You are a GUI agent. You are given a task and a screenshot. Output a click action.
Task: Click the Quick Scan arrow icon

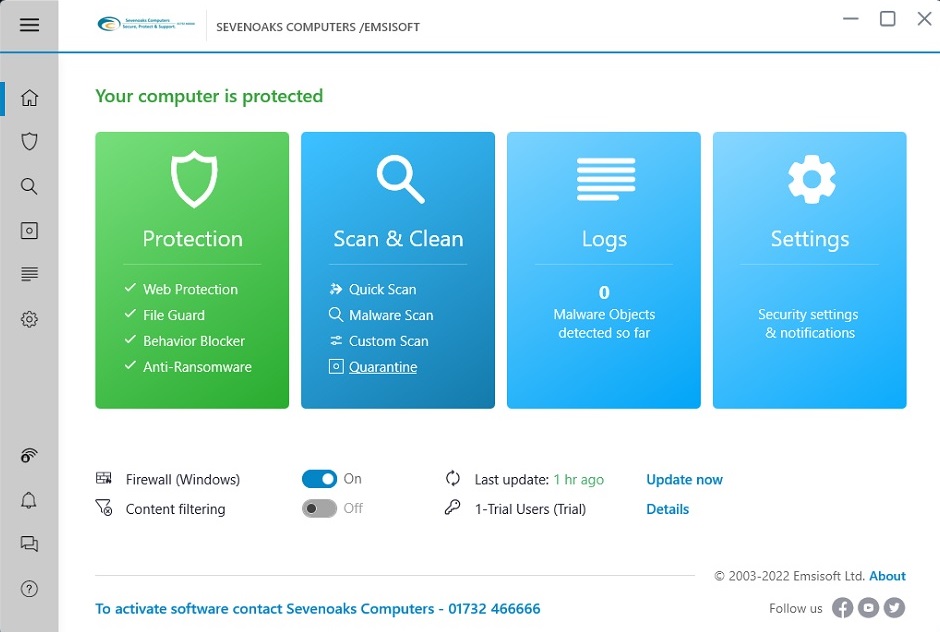336,289
